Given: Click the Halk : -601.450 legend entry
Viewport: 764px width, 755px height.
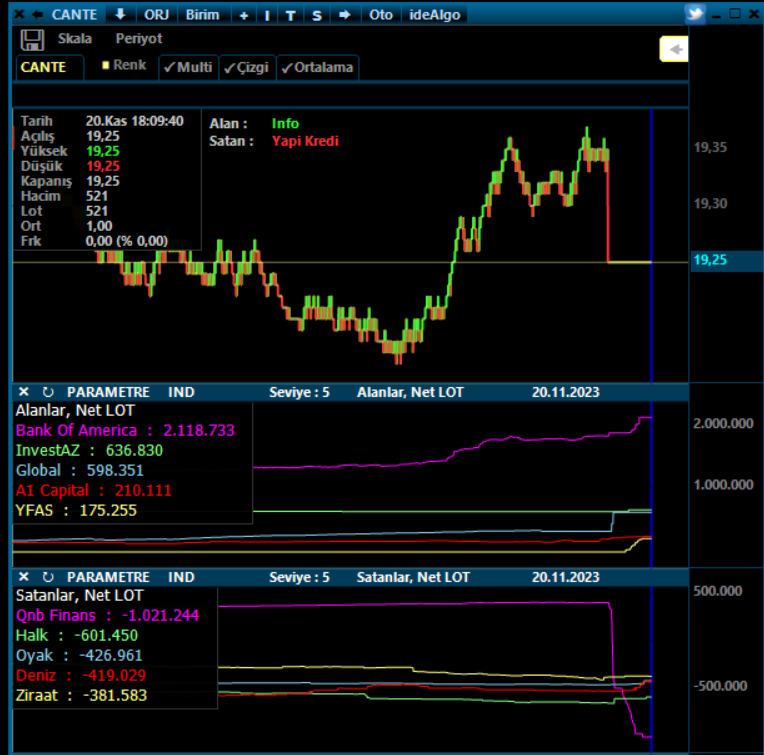Looking at the screenshot, I should [x=77, y=635].
